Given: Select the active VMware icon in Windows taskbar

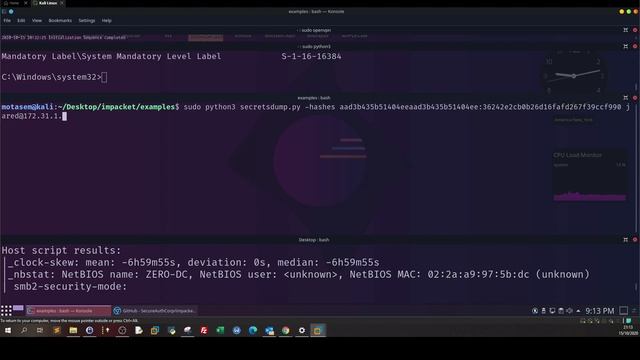Looking at the screenshot, I should pos(318,331).
